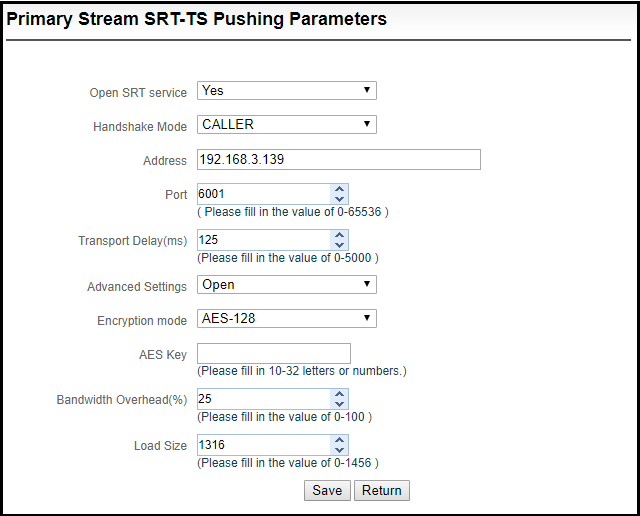640x516 pixels.
Task: Lower Bandwidth Overhead with the down arrow
Action: tap(339, 404)
